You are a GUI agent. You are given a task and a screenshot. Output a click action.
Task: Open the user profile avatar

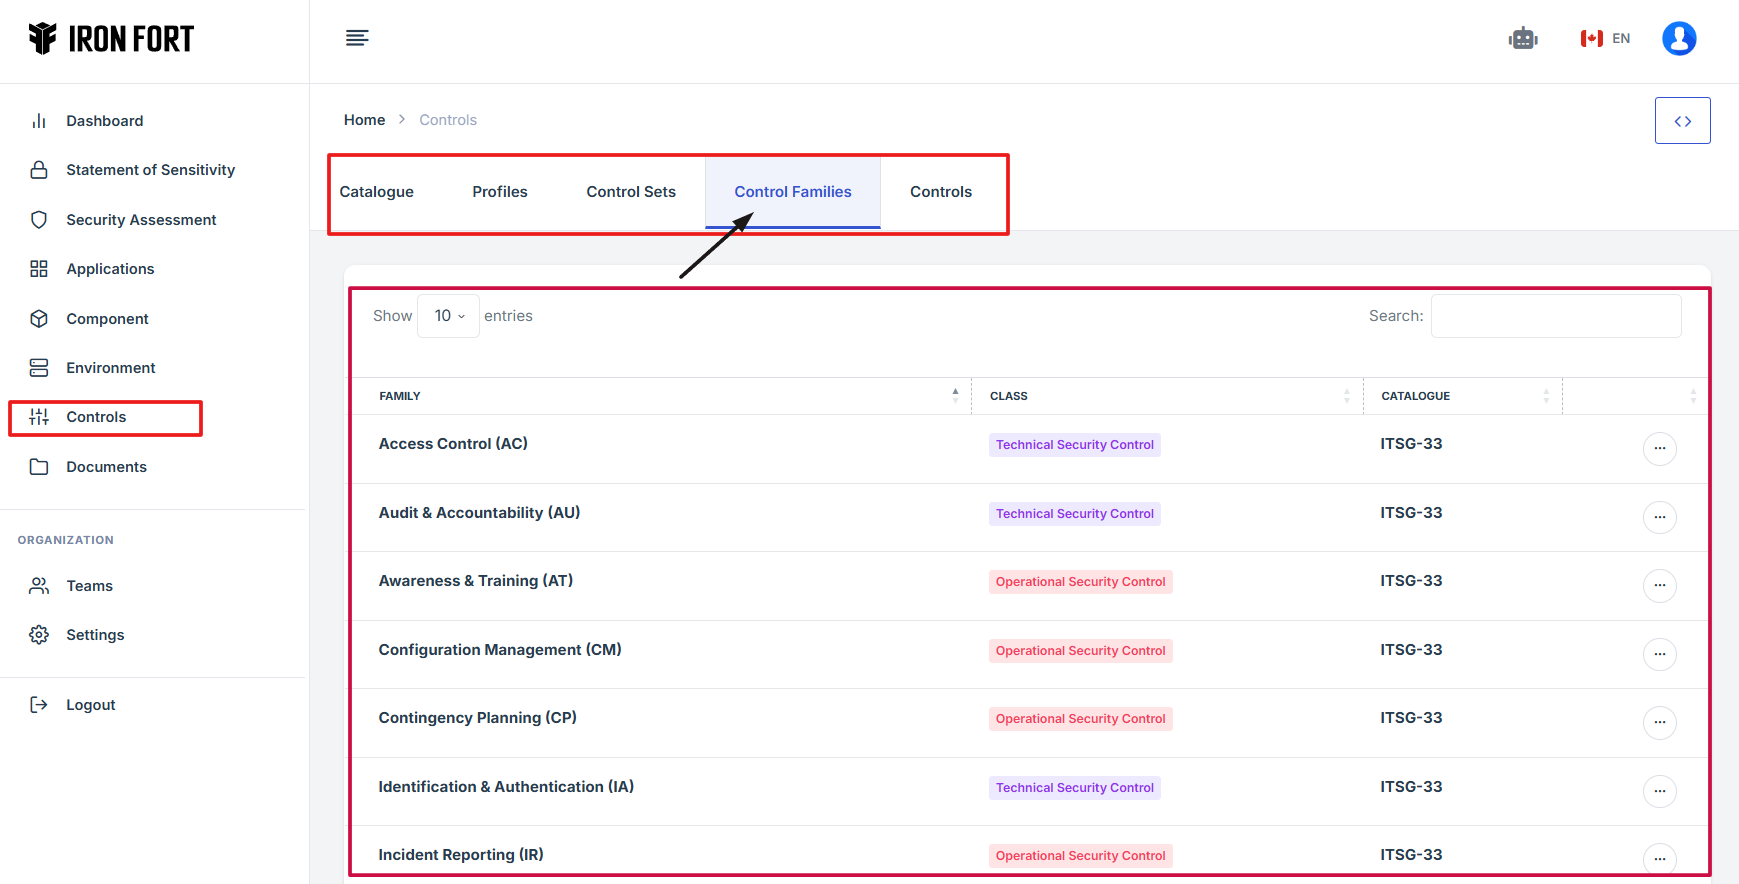pos(1678,39)
